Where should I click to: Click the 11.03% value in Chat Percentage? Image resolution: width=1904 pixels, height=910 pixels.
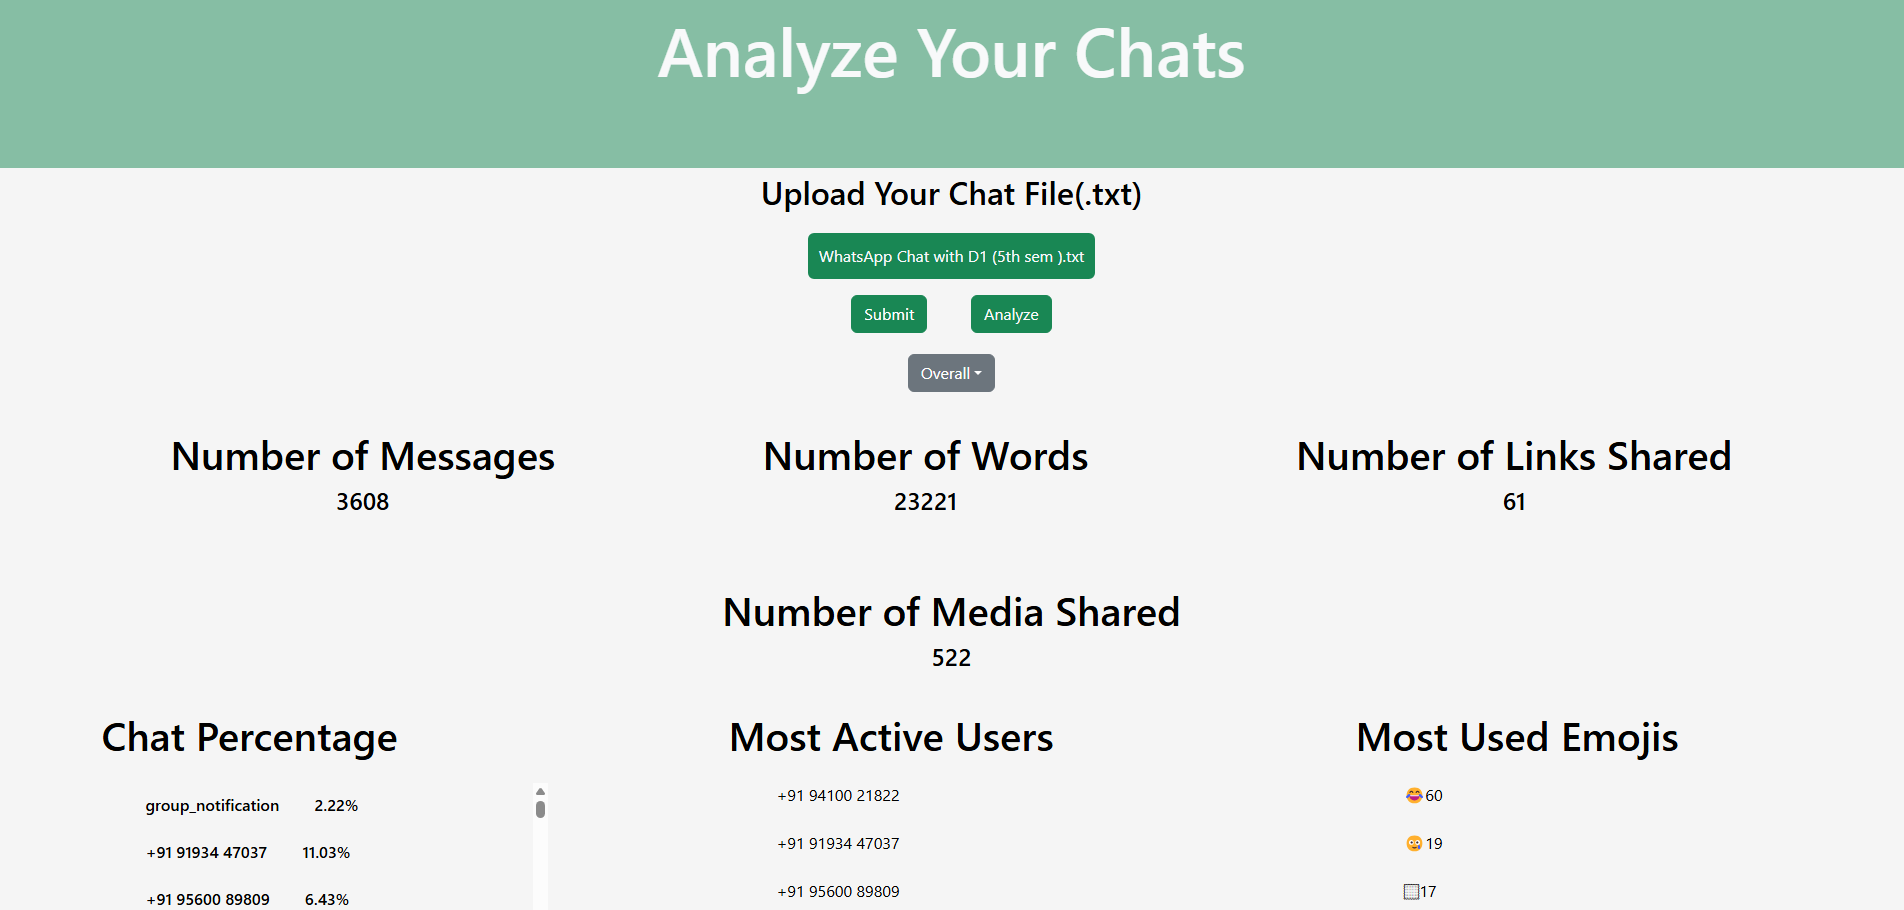[x=326, y=853]
